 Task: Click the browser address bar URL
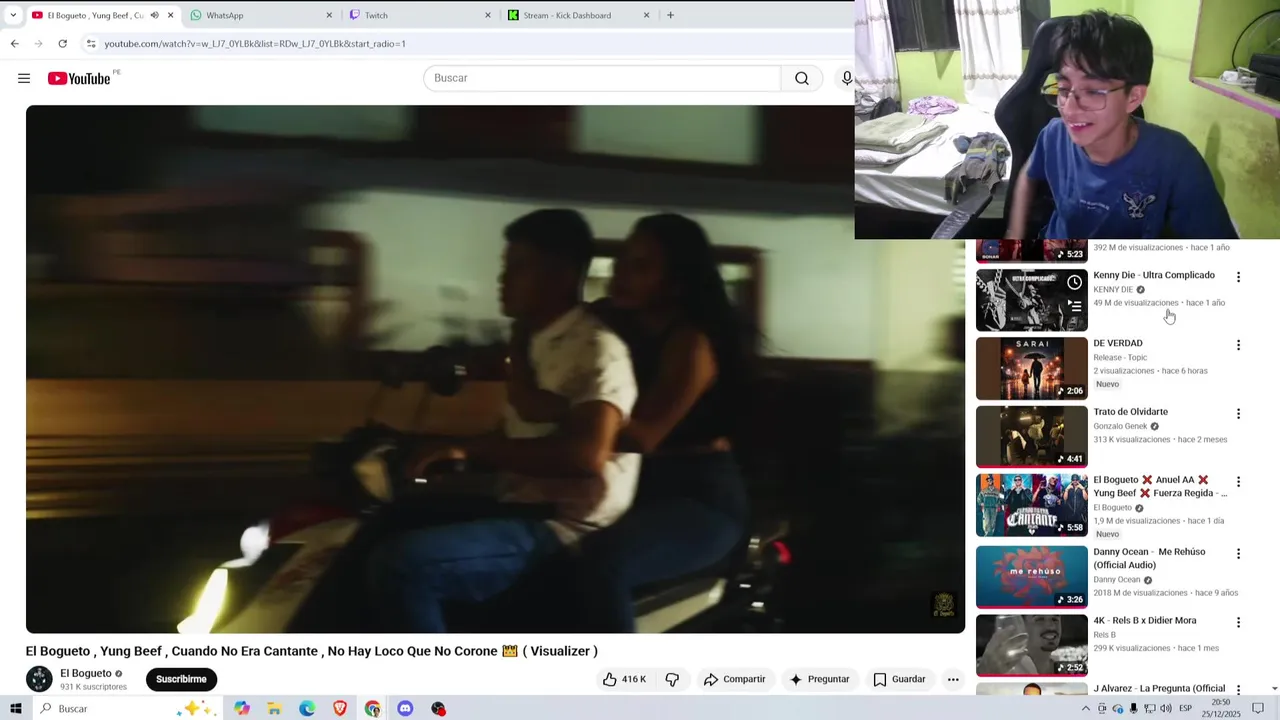click(x=255, y=44)
